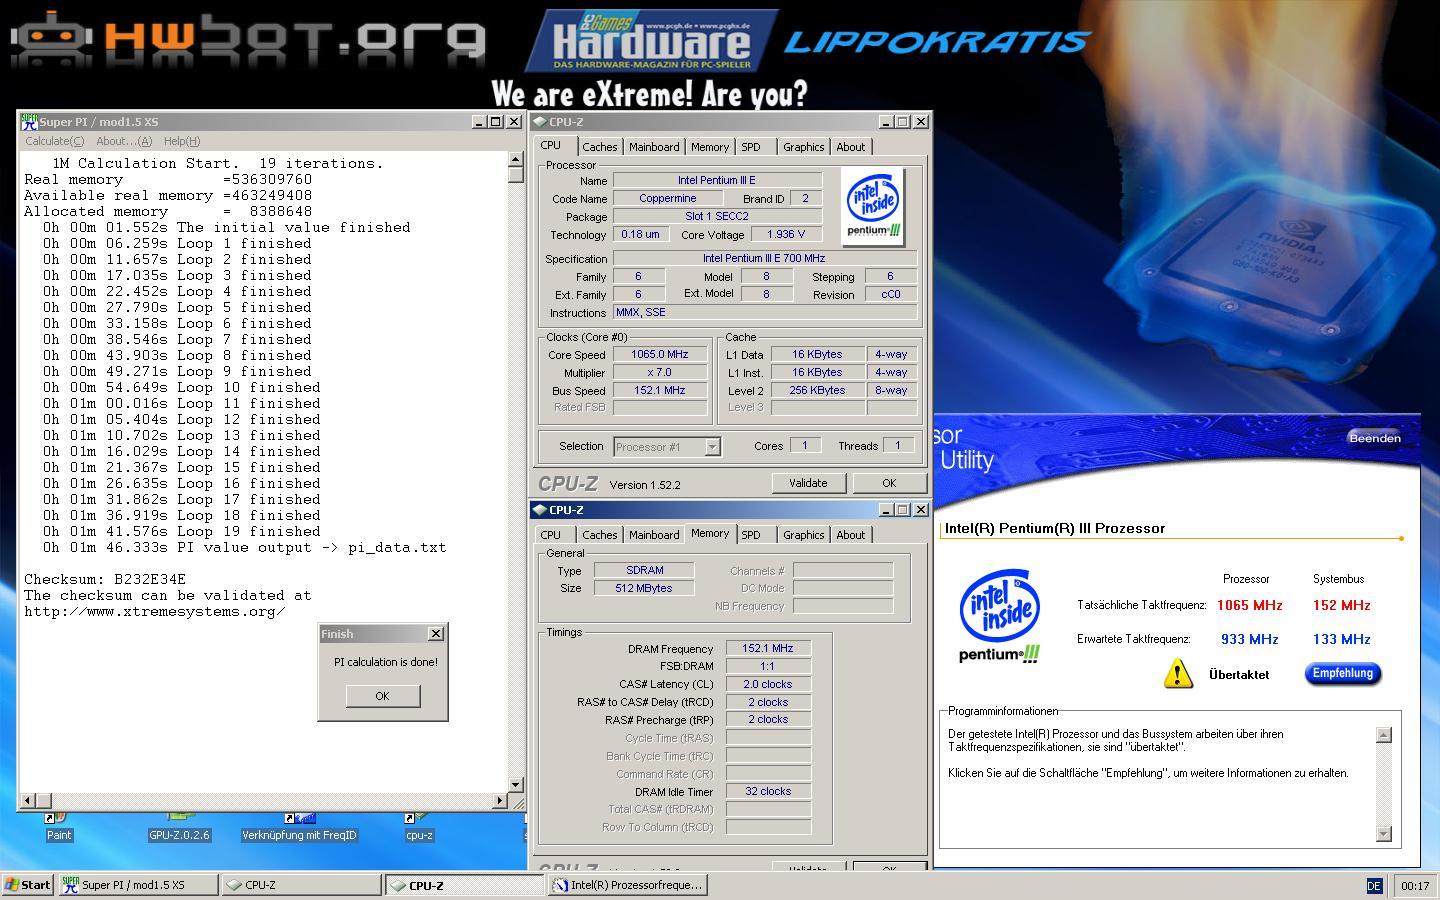The width and height of the screenshot is (1440, 900).
Task: Switch to Caches tab in top CPU-Z
Action: tap(599, 147)
